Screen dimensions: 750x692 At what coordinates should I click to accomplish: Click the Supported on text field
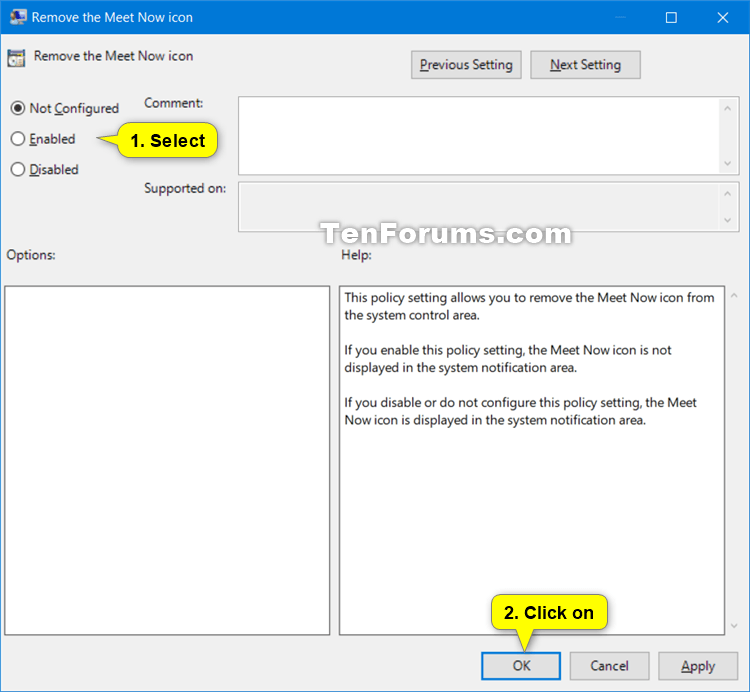tap(479, 207)
